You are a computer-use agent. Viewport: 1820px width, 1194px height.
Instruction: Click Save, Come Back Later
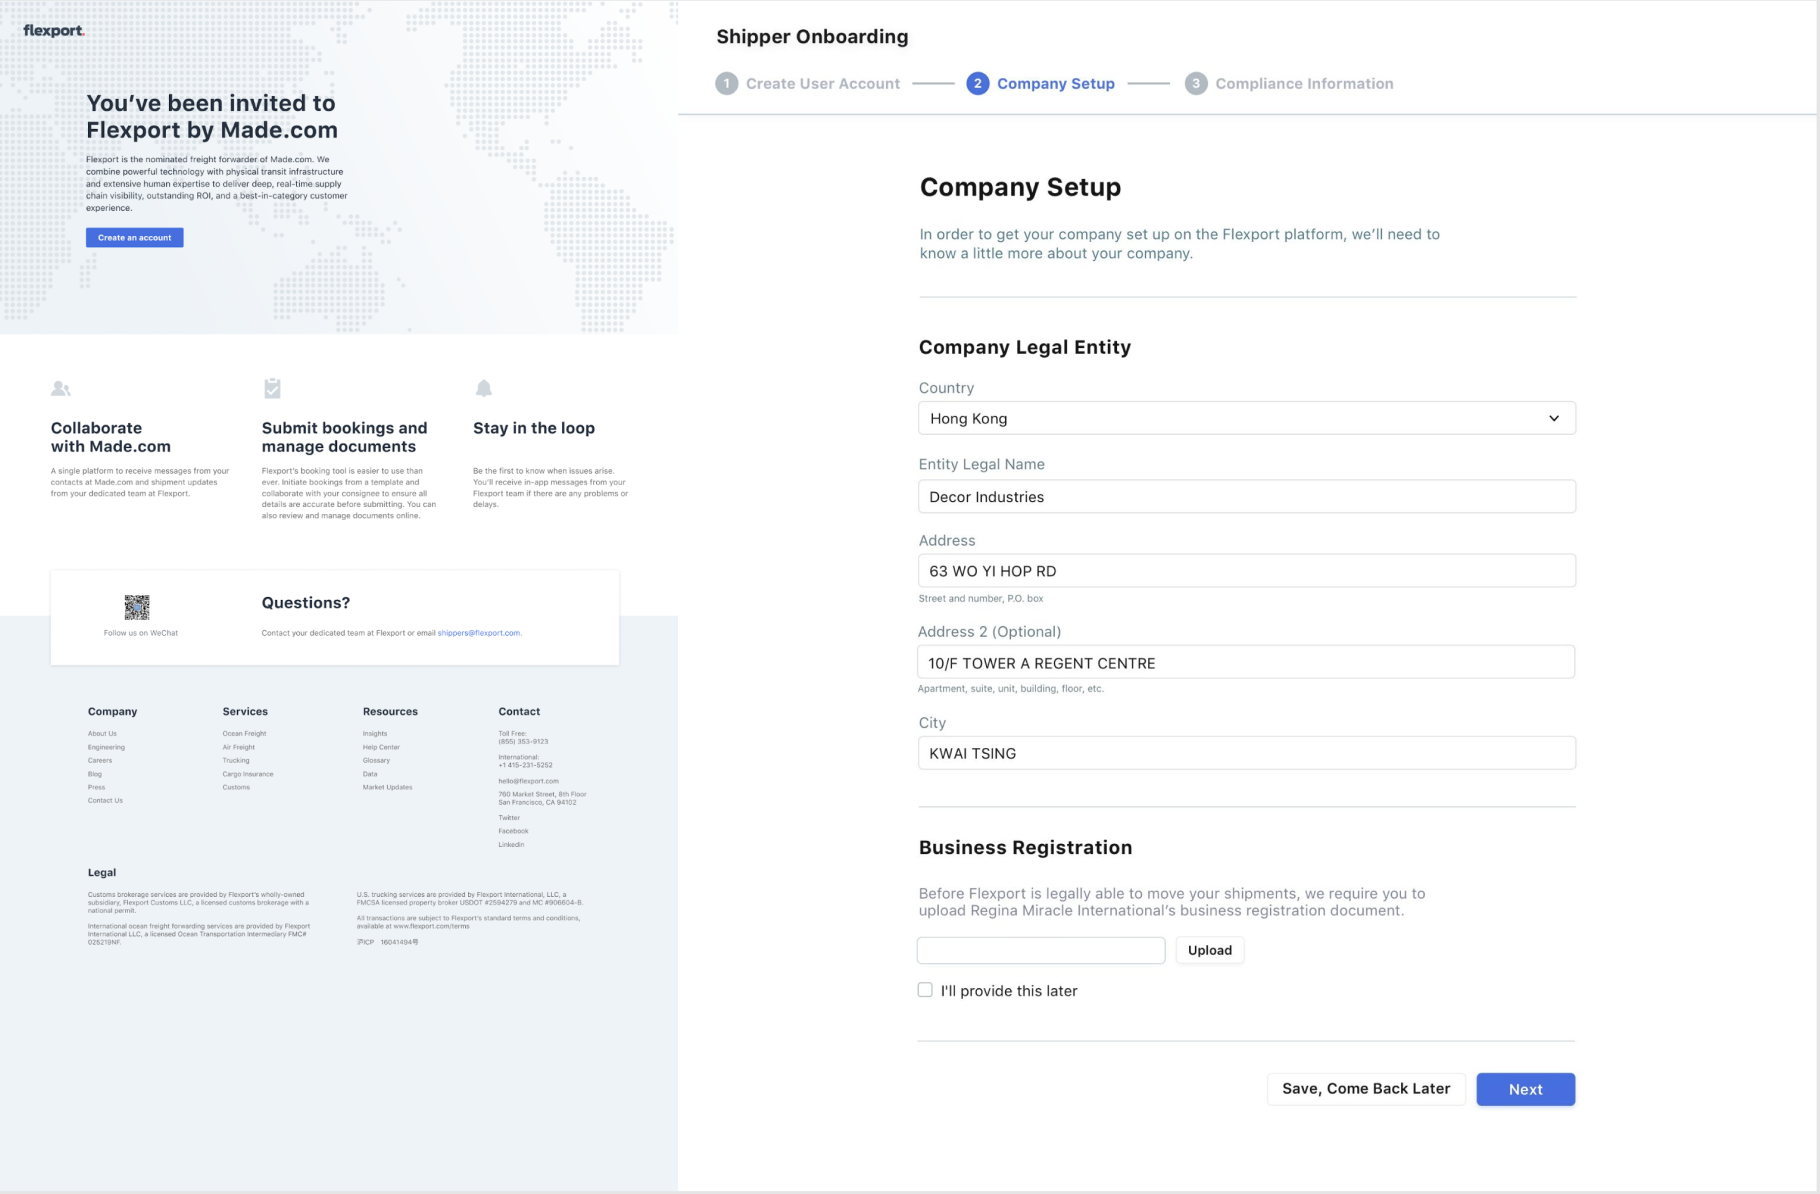click(x=1366, y=1089)
